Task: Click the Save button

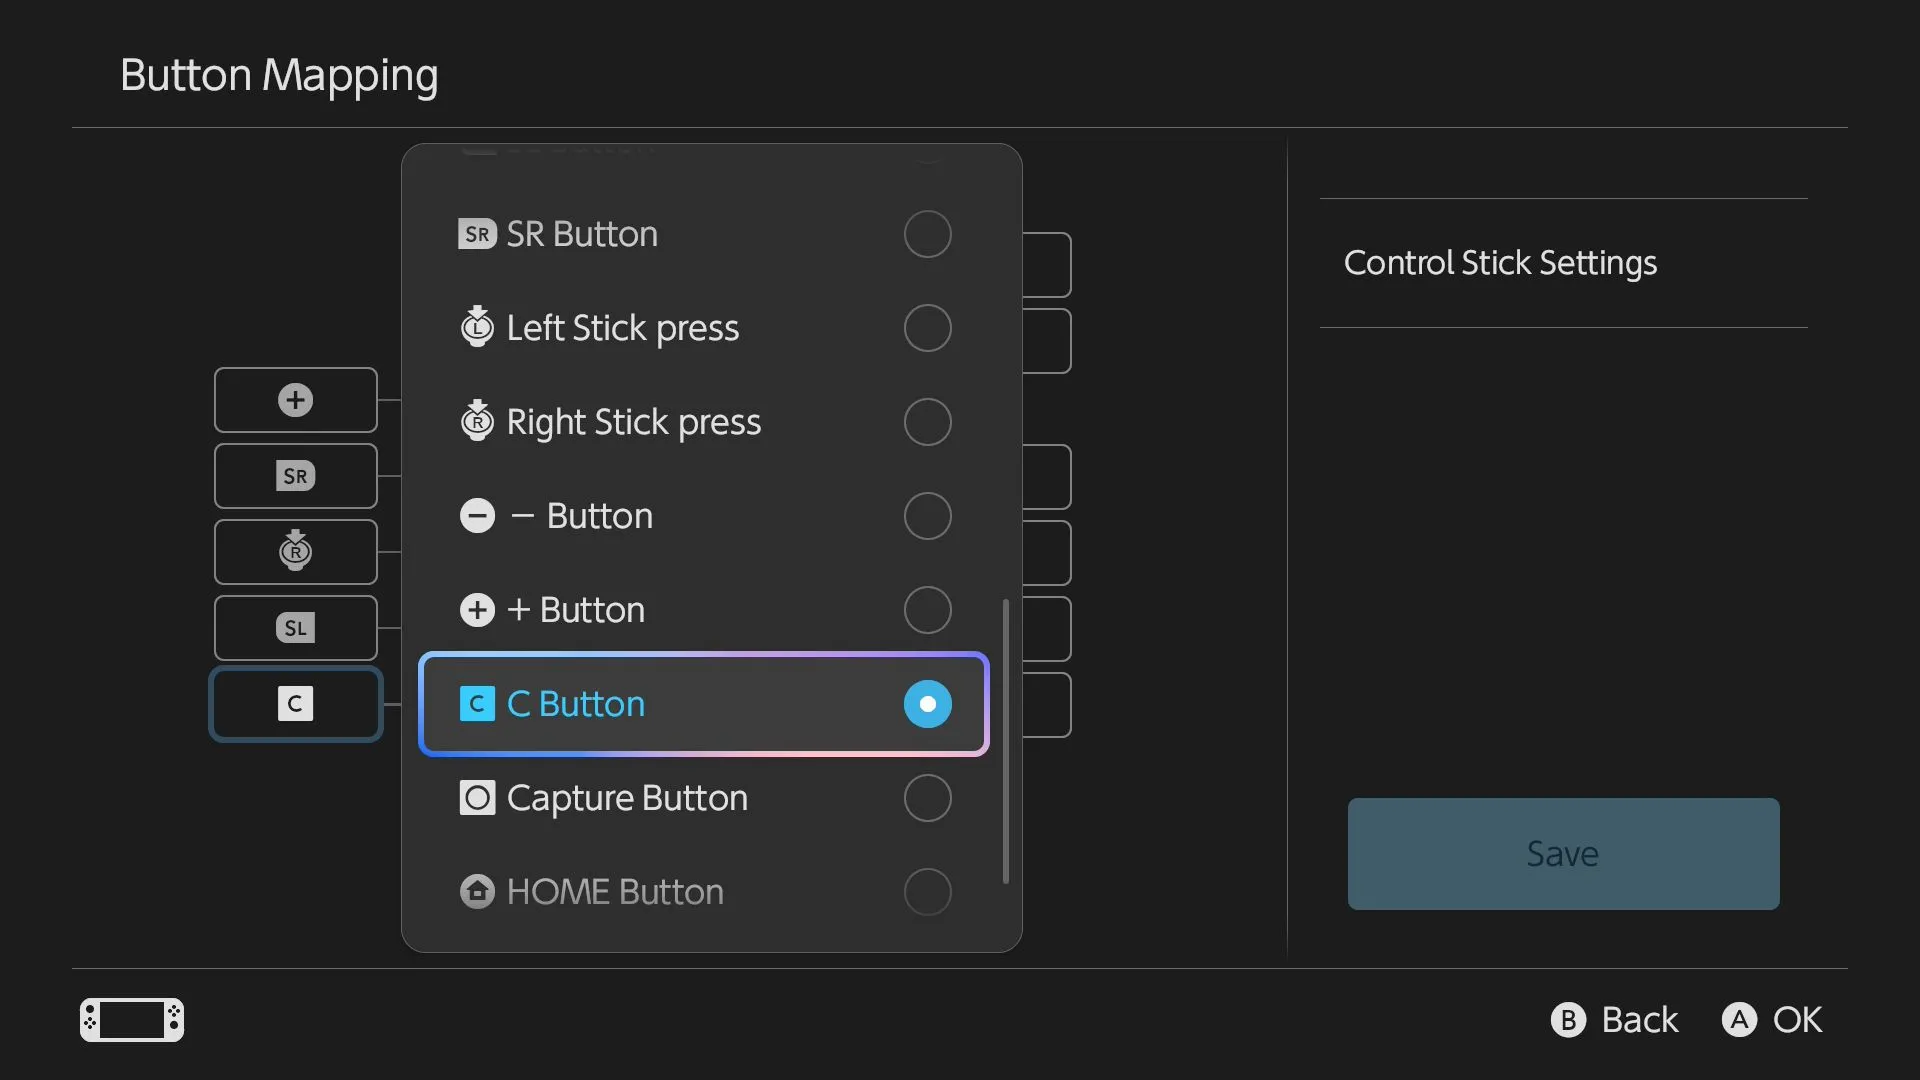Action: 1563,854
